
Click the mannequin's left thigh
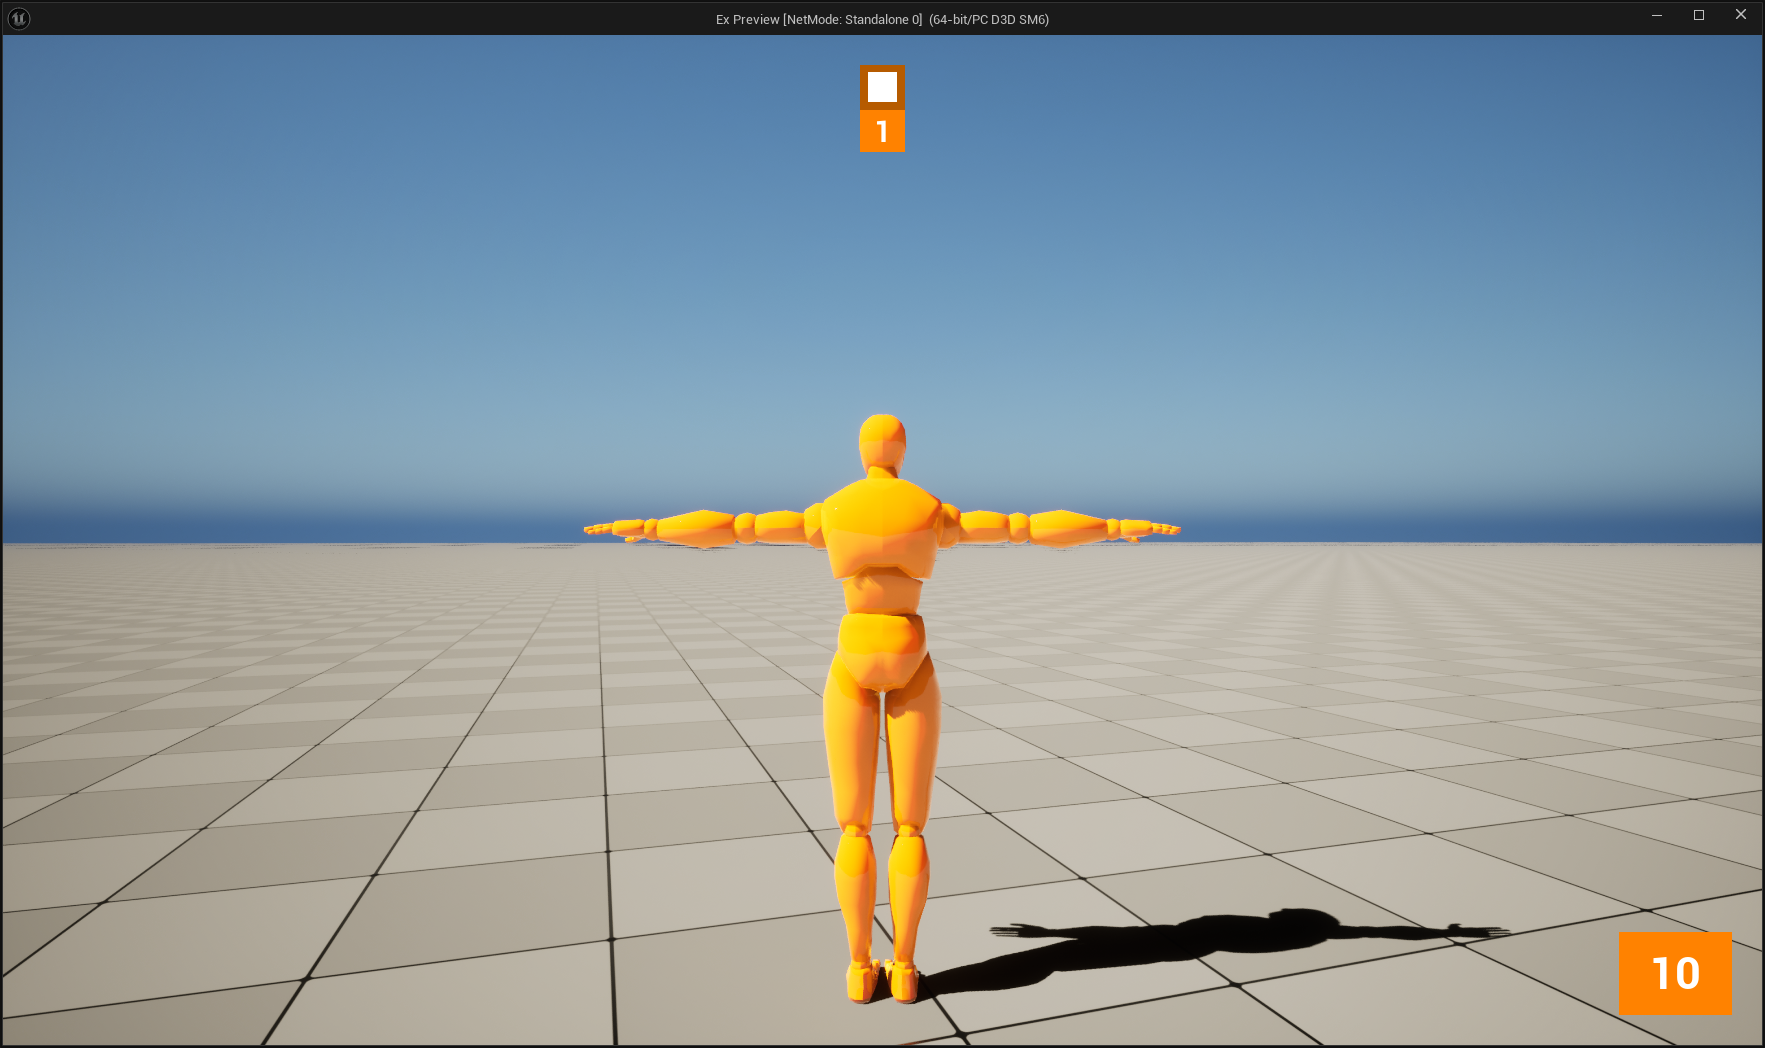852,750
